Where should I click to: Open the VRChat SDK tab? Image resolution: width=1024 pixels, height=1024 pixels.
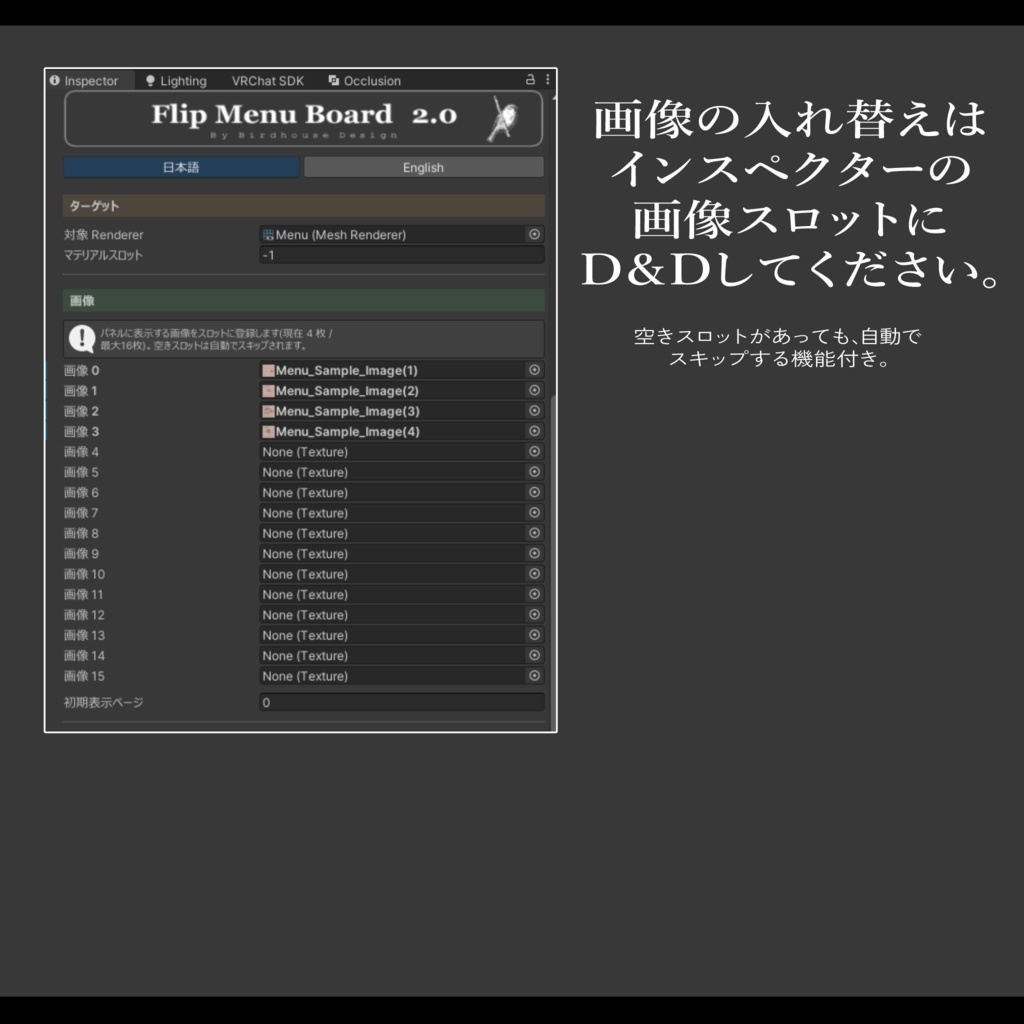click(268, 81)
